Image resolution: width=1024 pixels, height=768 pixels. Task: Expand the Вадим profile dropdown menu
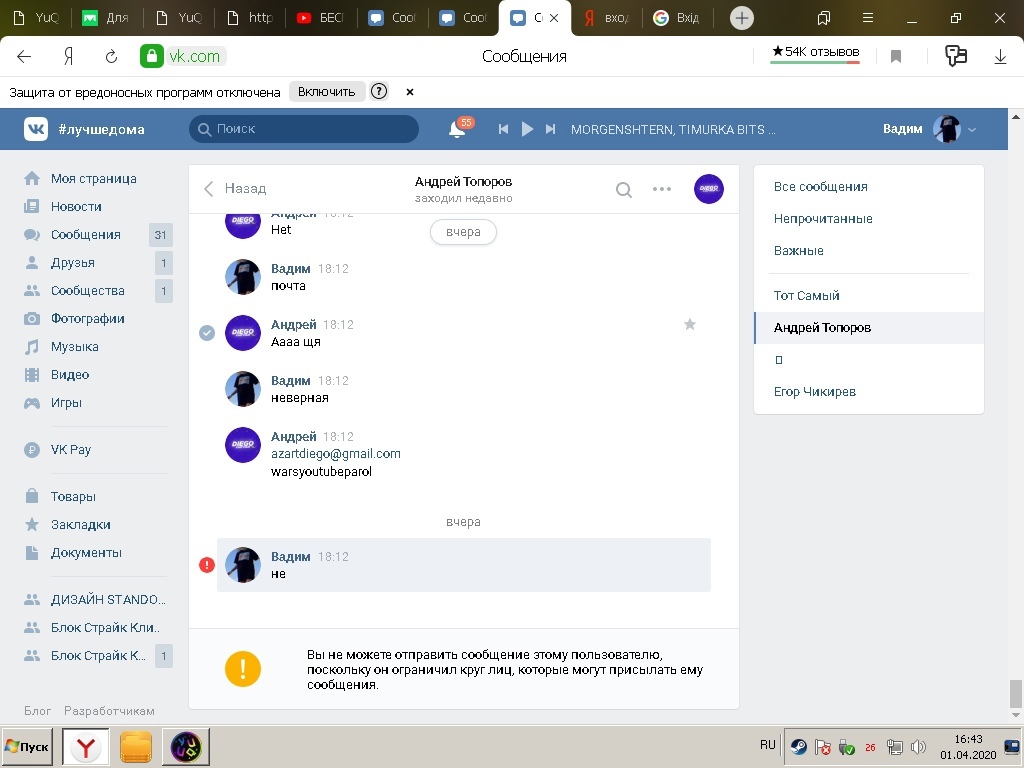click(971, 129)
